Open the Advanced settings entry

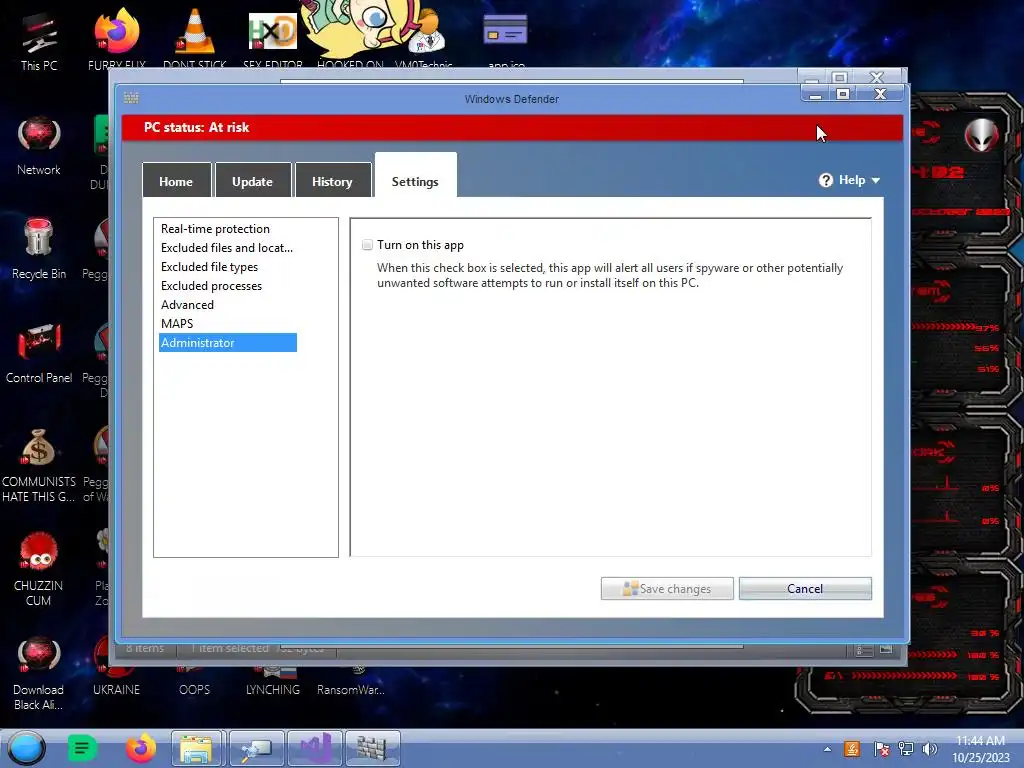187,304
